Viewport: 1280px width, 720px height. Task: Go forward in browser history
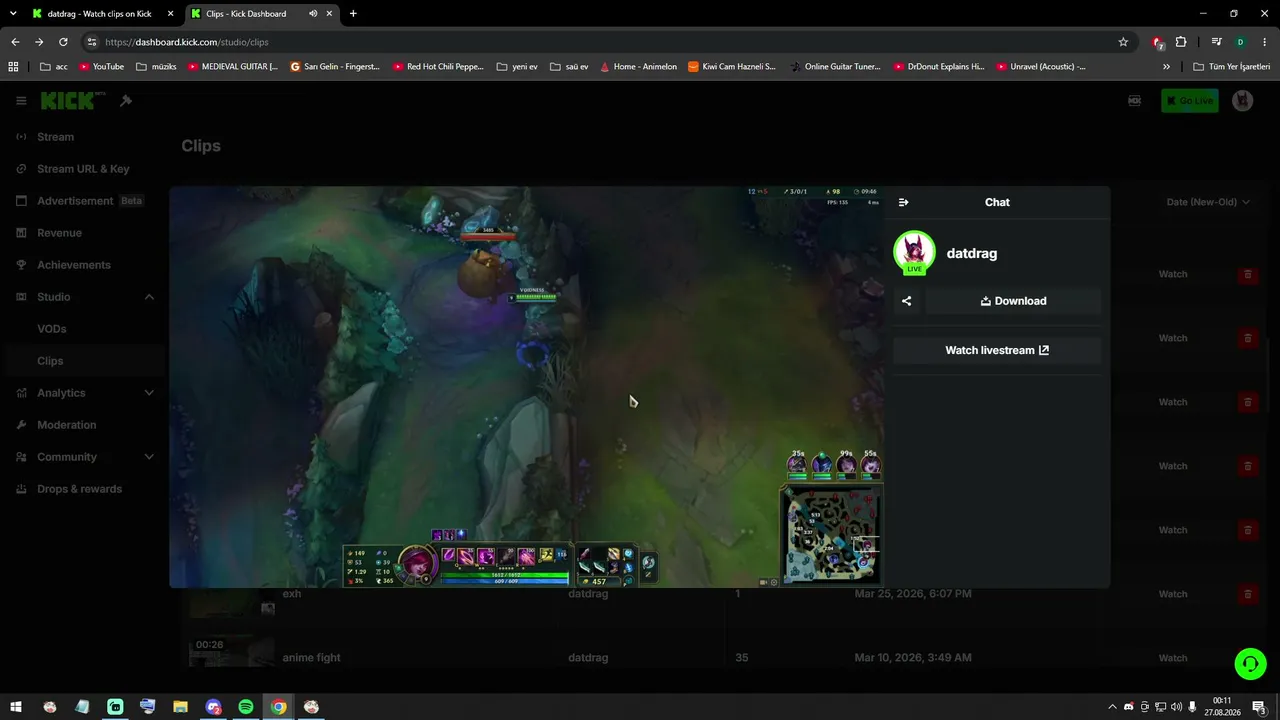pyautogui.click(x=39, y=42)
